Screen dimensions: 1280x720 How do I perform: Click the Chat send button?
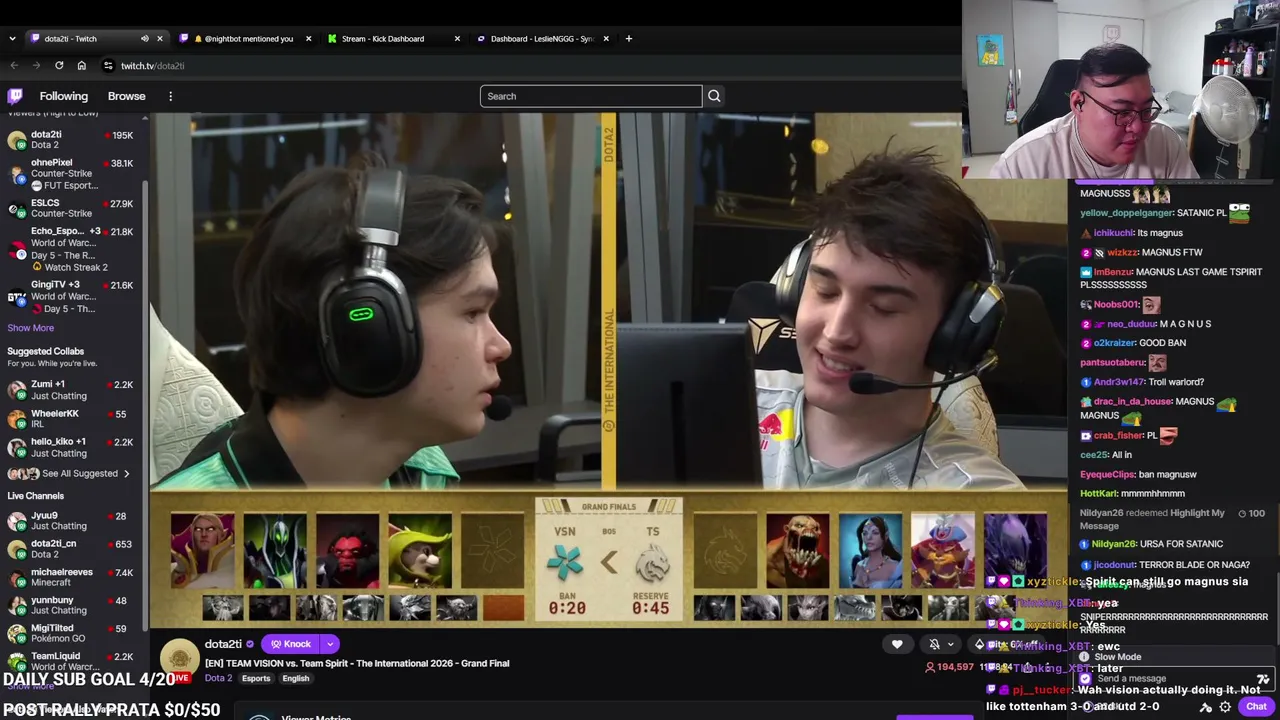[1256, 707]
